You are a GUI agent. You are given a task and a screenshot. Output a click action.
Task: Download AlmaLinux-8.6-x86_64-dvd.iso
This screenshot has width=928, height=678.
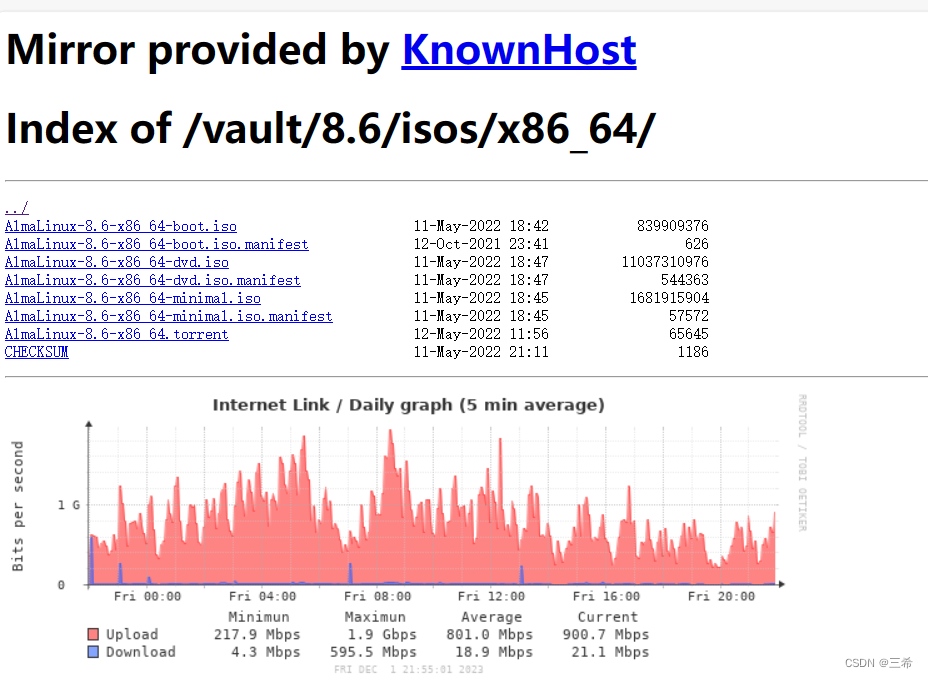tap(117, 262)
